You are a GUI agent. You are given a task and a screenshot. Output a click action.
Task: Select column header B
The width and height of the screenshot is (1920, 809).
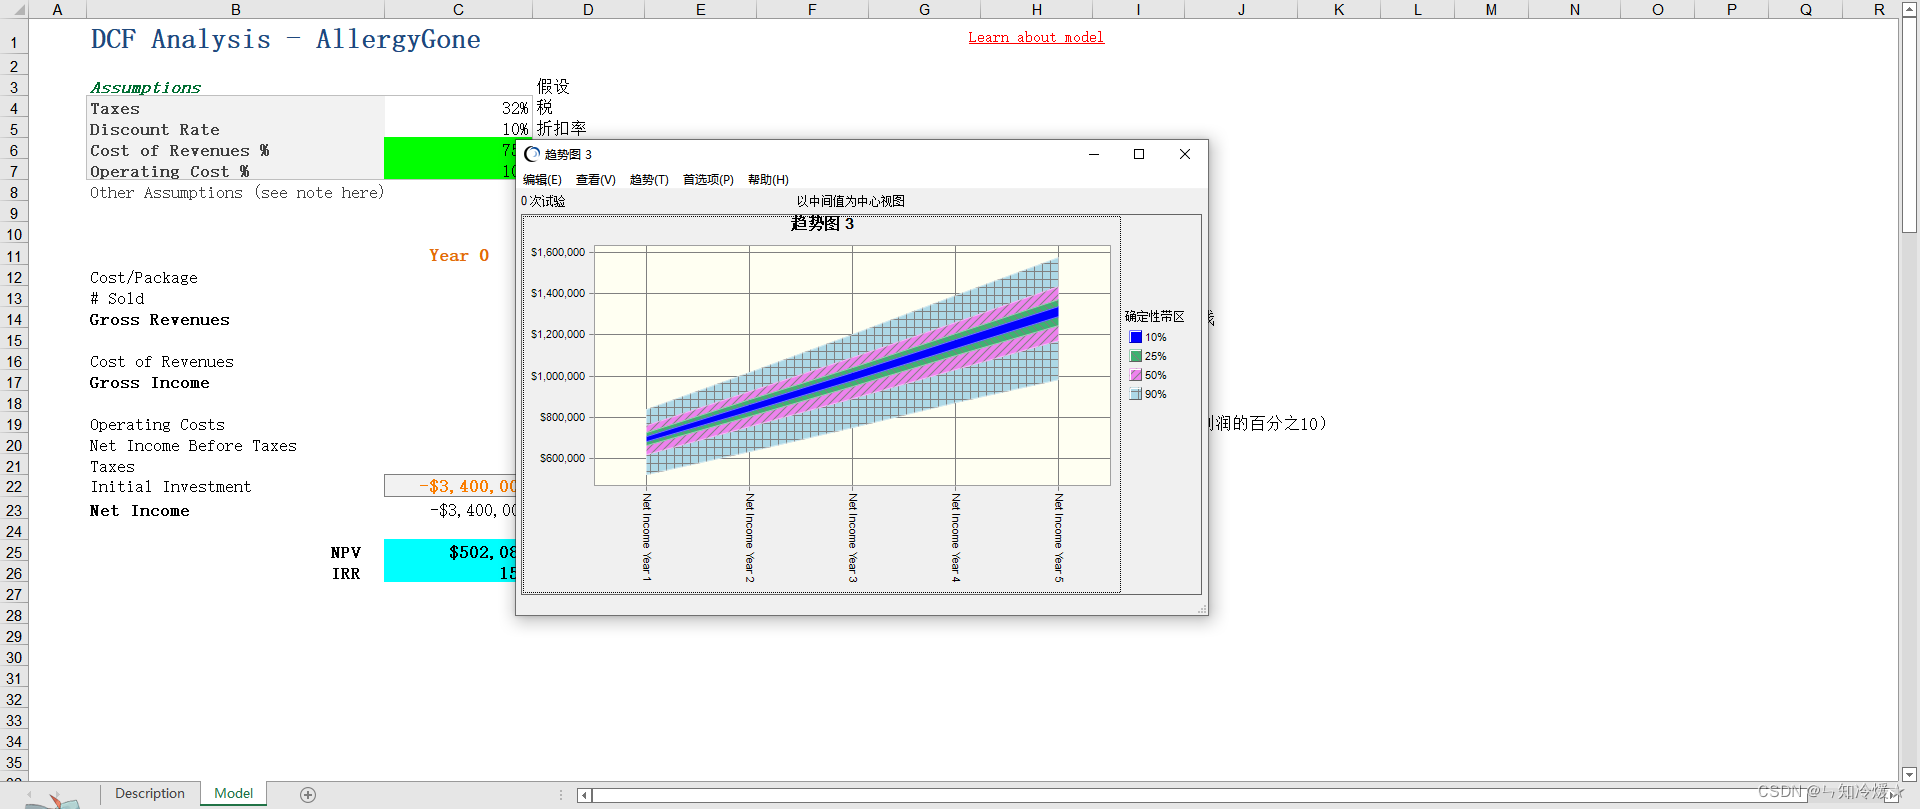[235, 9]
